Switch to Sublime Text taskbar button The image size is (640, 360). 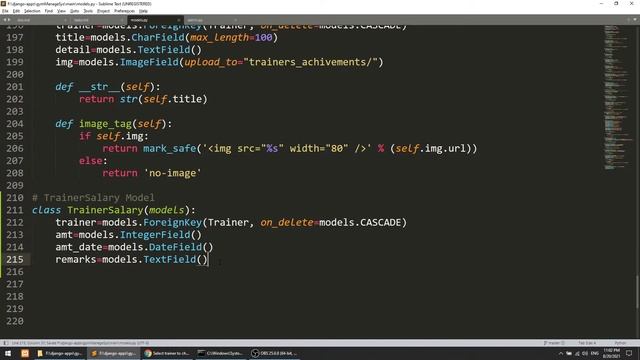pos(113,353)
